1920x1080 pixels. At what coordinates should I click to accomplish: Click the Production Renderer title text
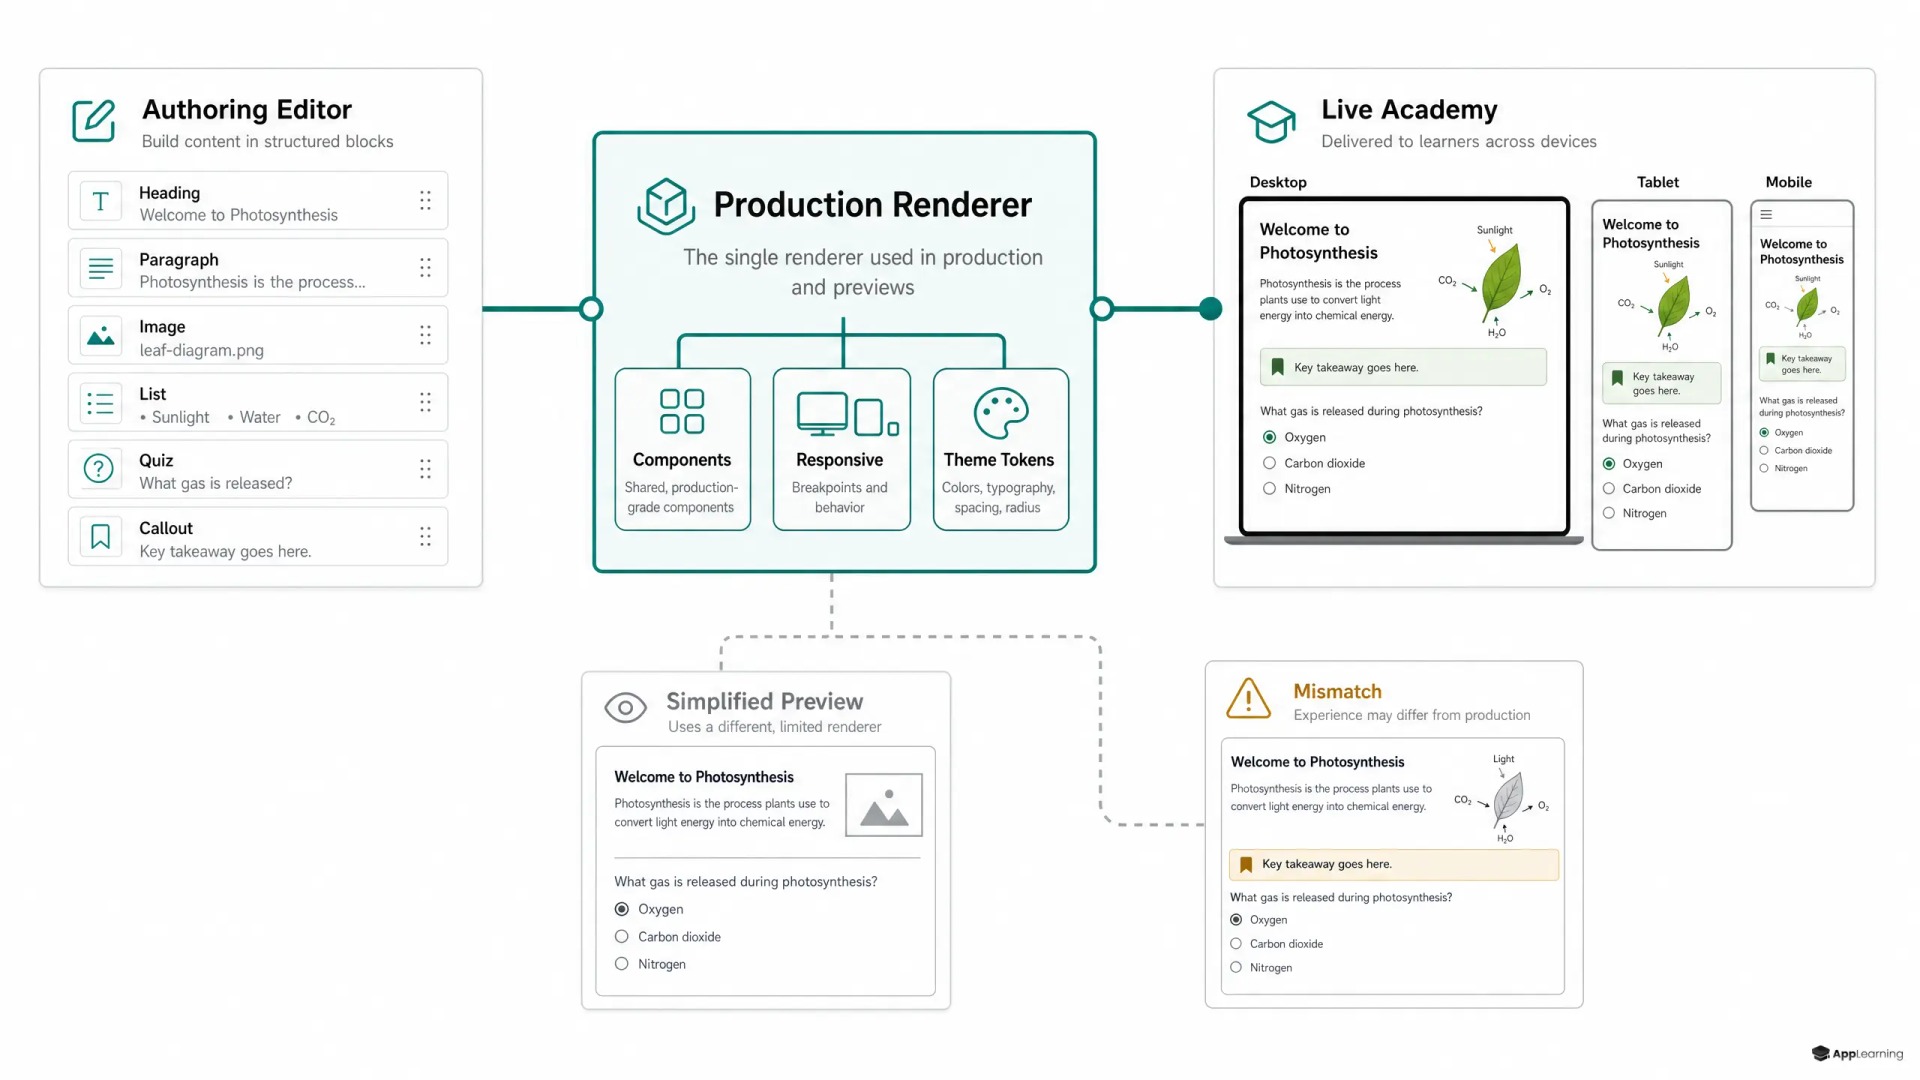tap(872, 205)
